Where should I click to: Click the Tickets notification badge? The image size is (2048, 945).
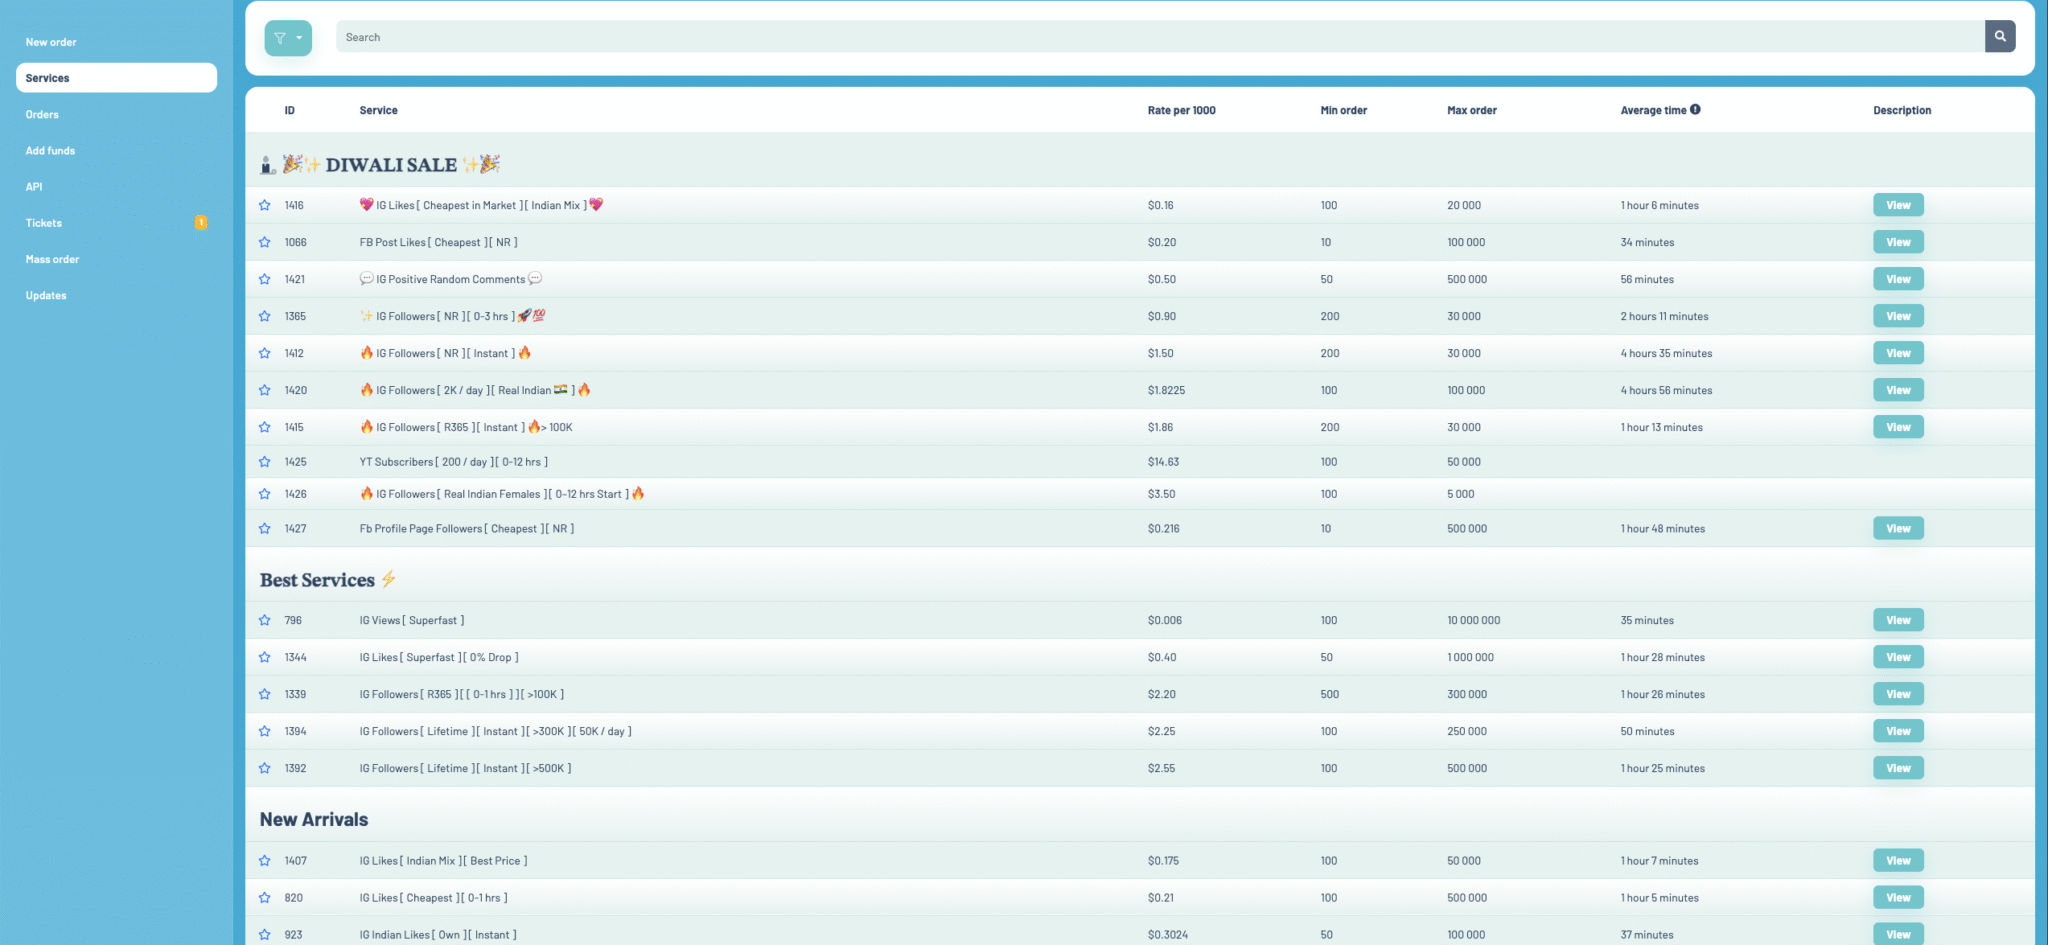(201, 223)
